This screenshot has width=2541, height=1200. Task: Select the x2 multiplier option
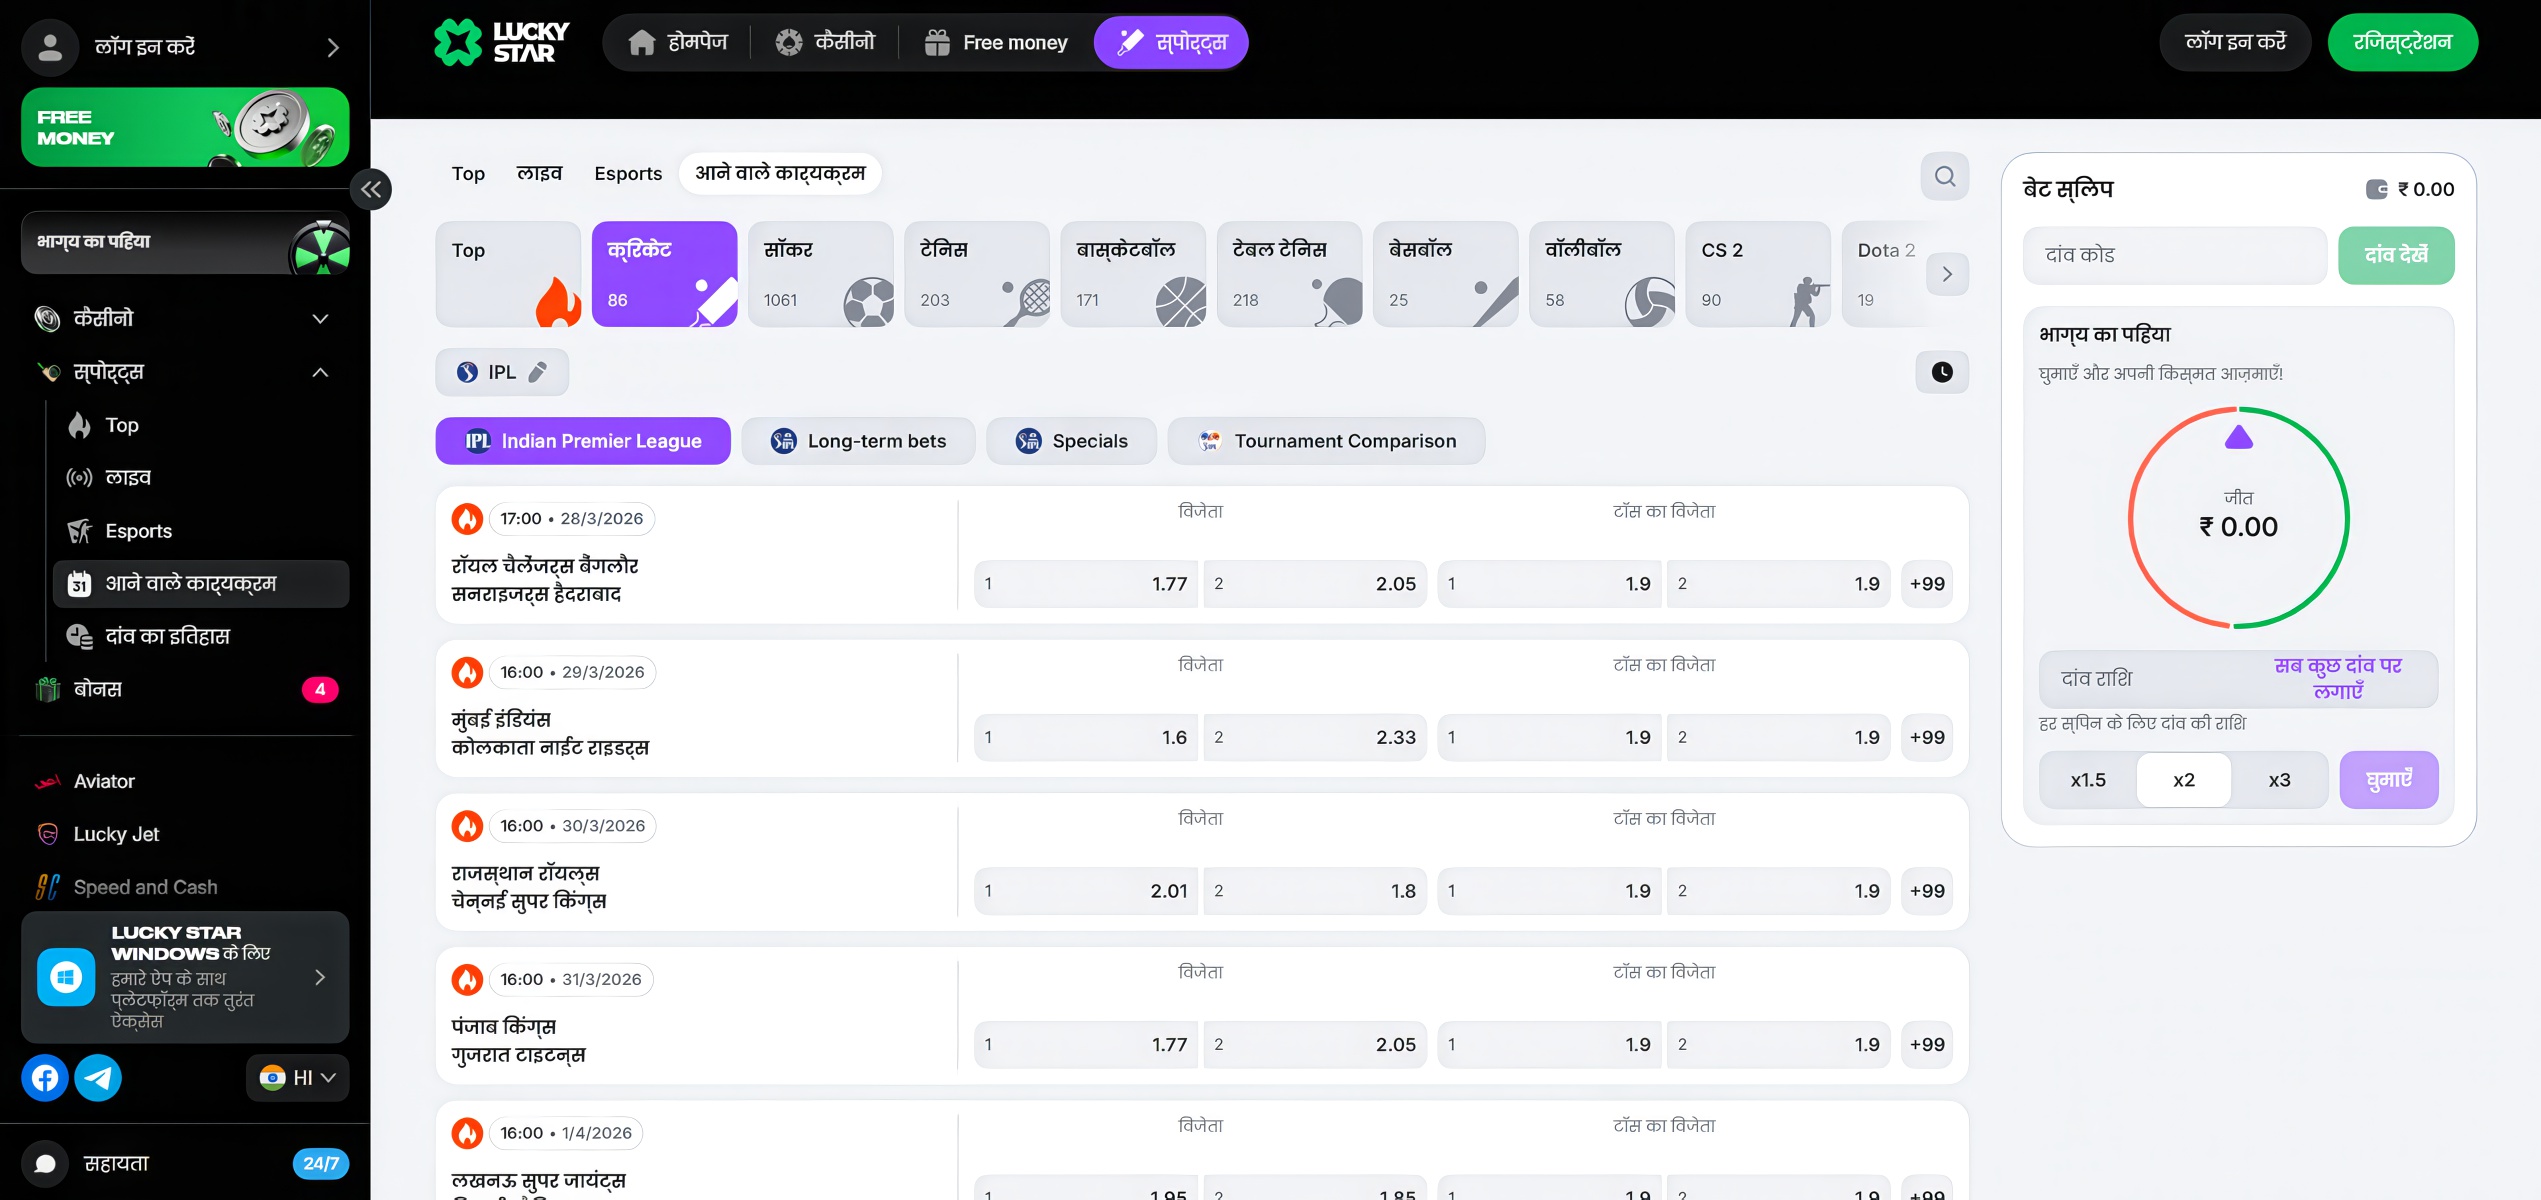point(2183,780)
